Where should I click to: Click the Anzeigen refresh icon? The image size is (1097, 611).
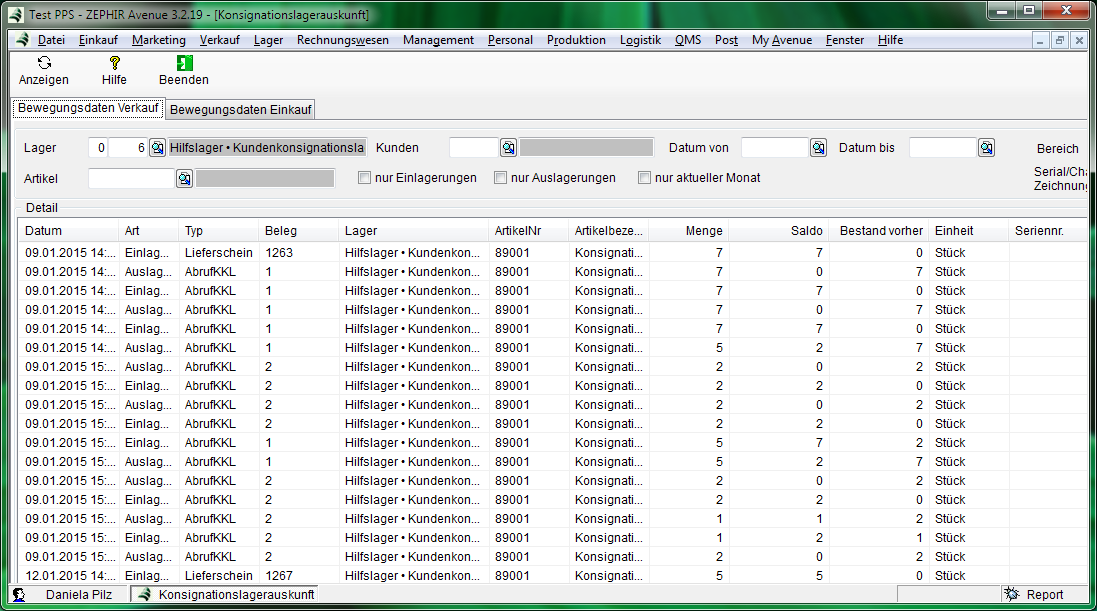coord(44,63)
